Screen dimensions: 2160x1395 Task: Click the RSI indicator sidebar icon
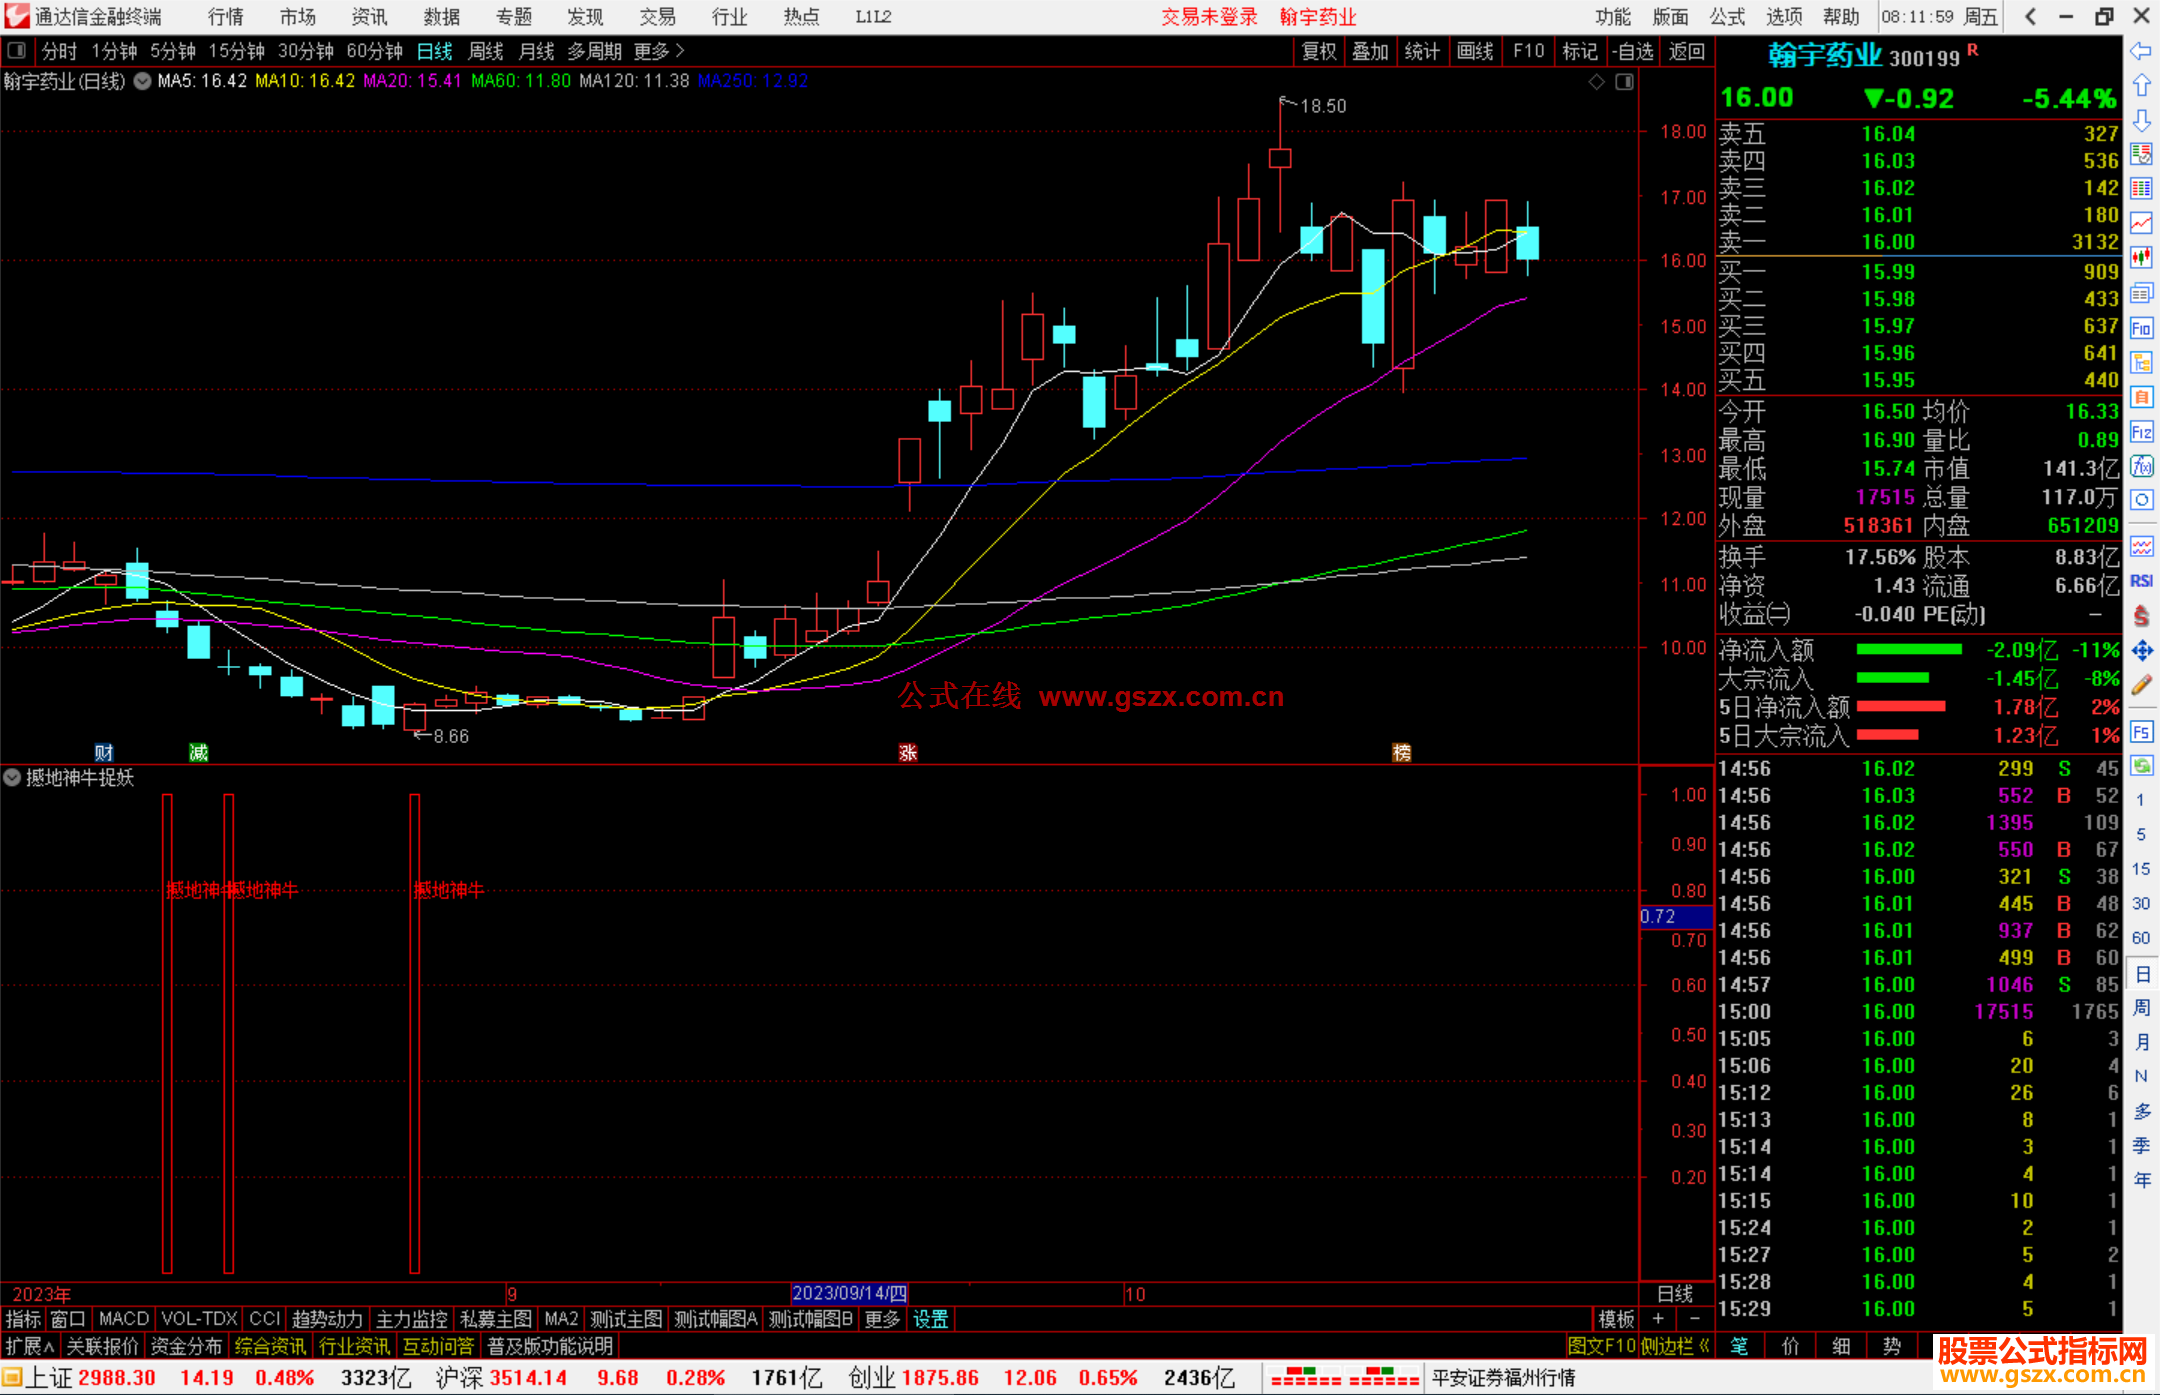click(x=2141, y=581)
